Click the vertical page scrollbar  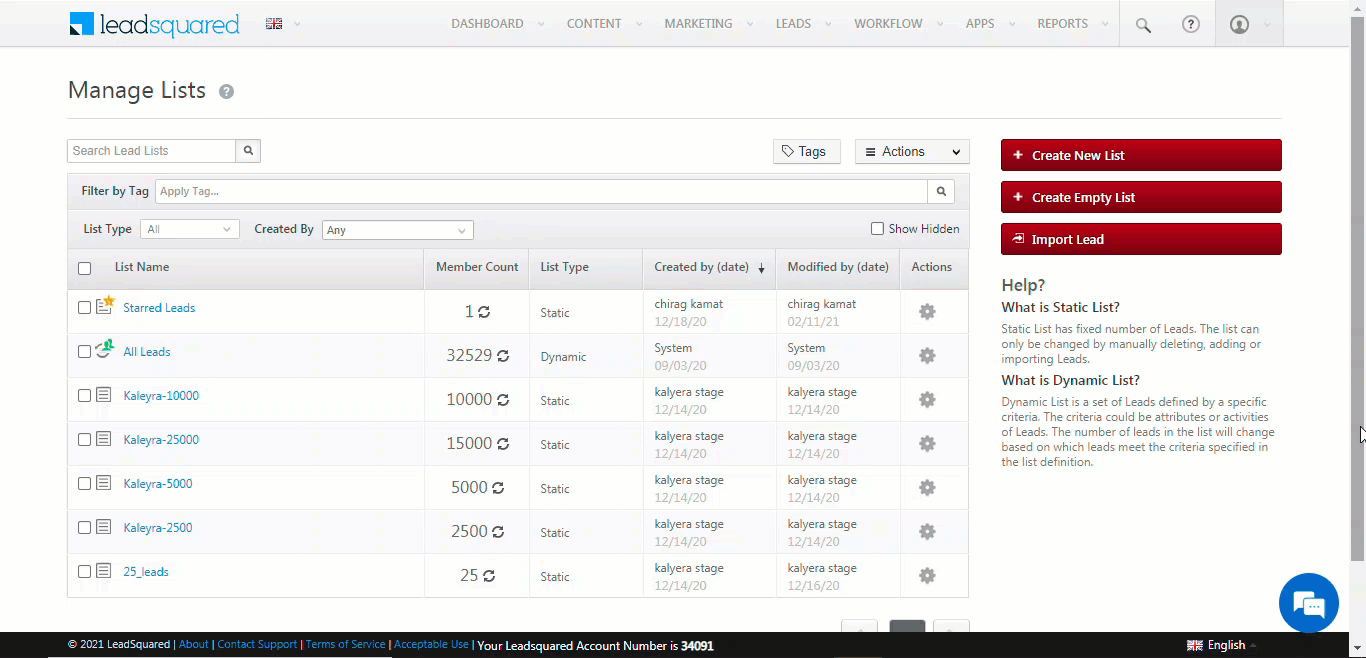1358,290
